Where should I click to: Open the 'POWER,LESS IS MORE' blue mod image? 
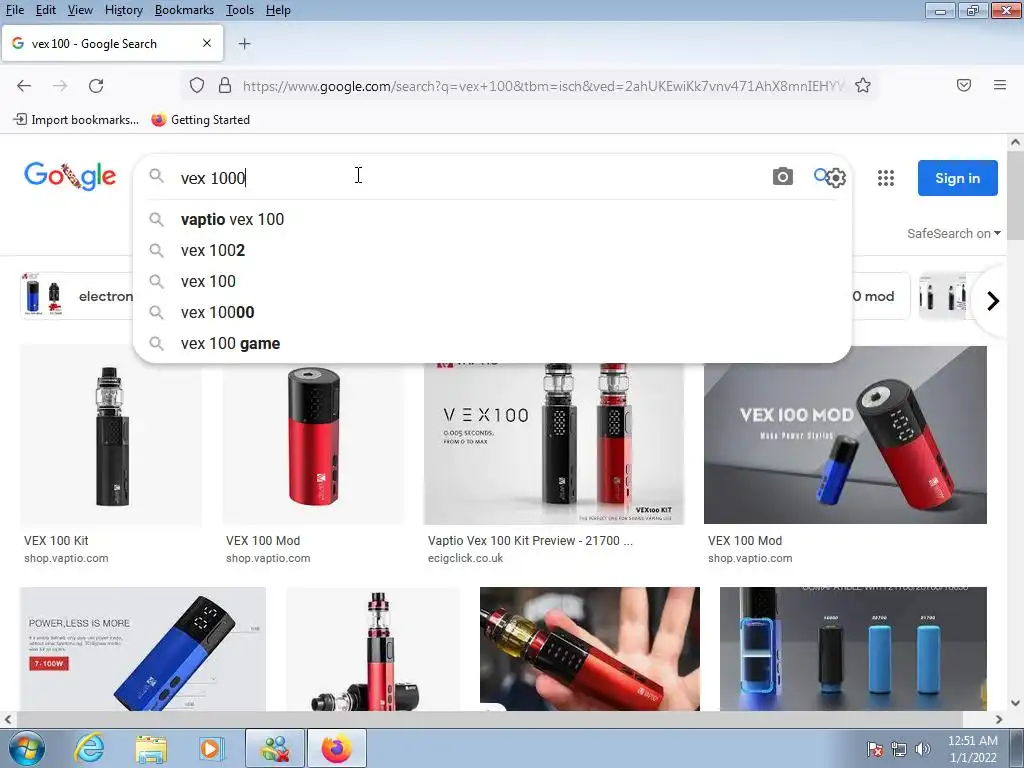click(142, 648)
